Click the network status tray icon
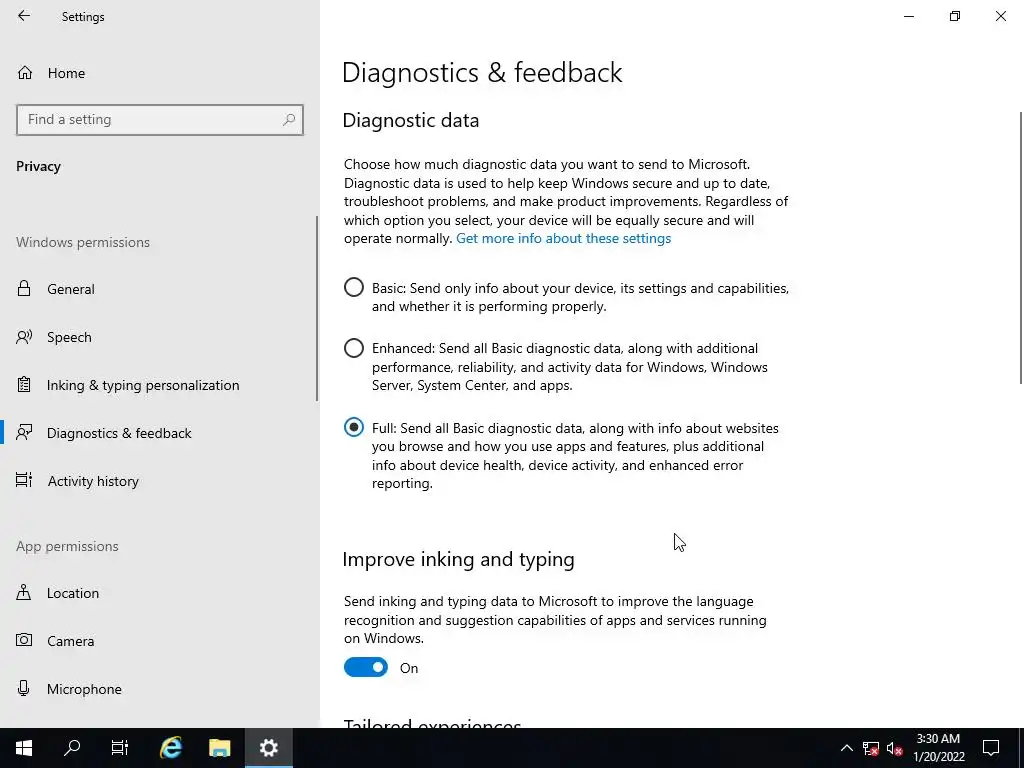Image resolution: width=1024 pixels, height=768 pixels. tap(871, 748)
